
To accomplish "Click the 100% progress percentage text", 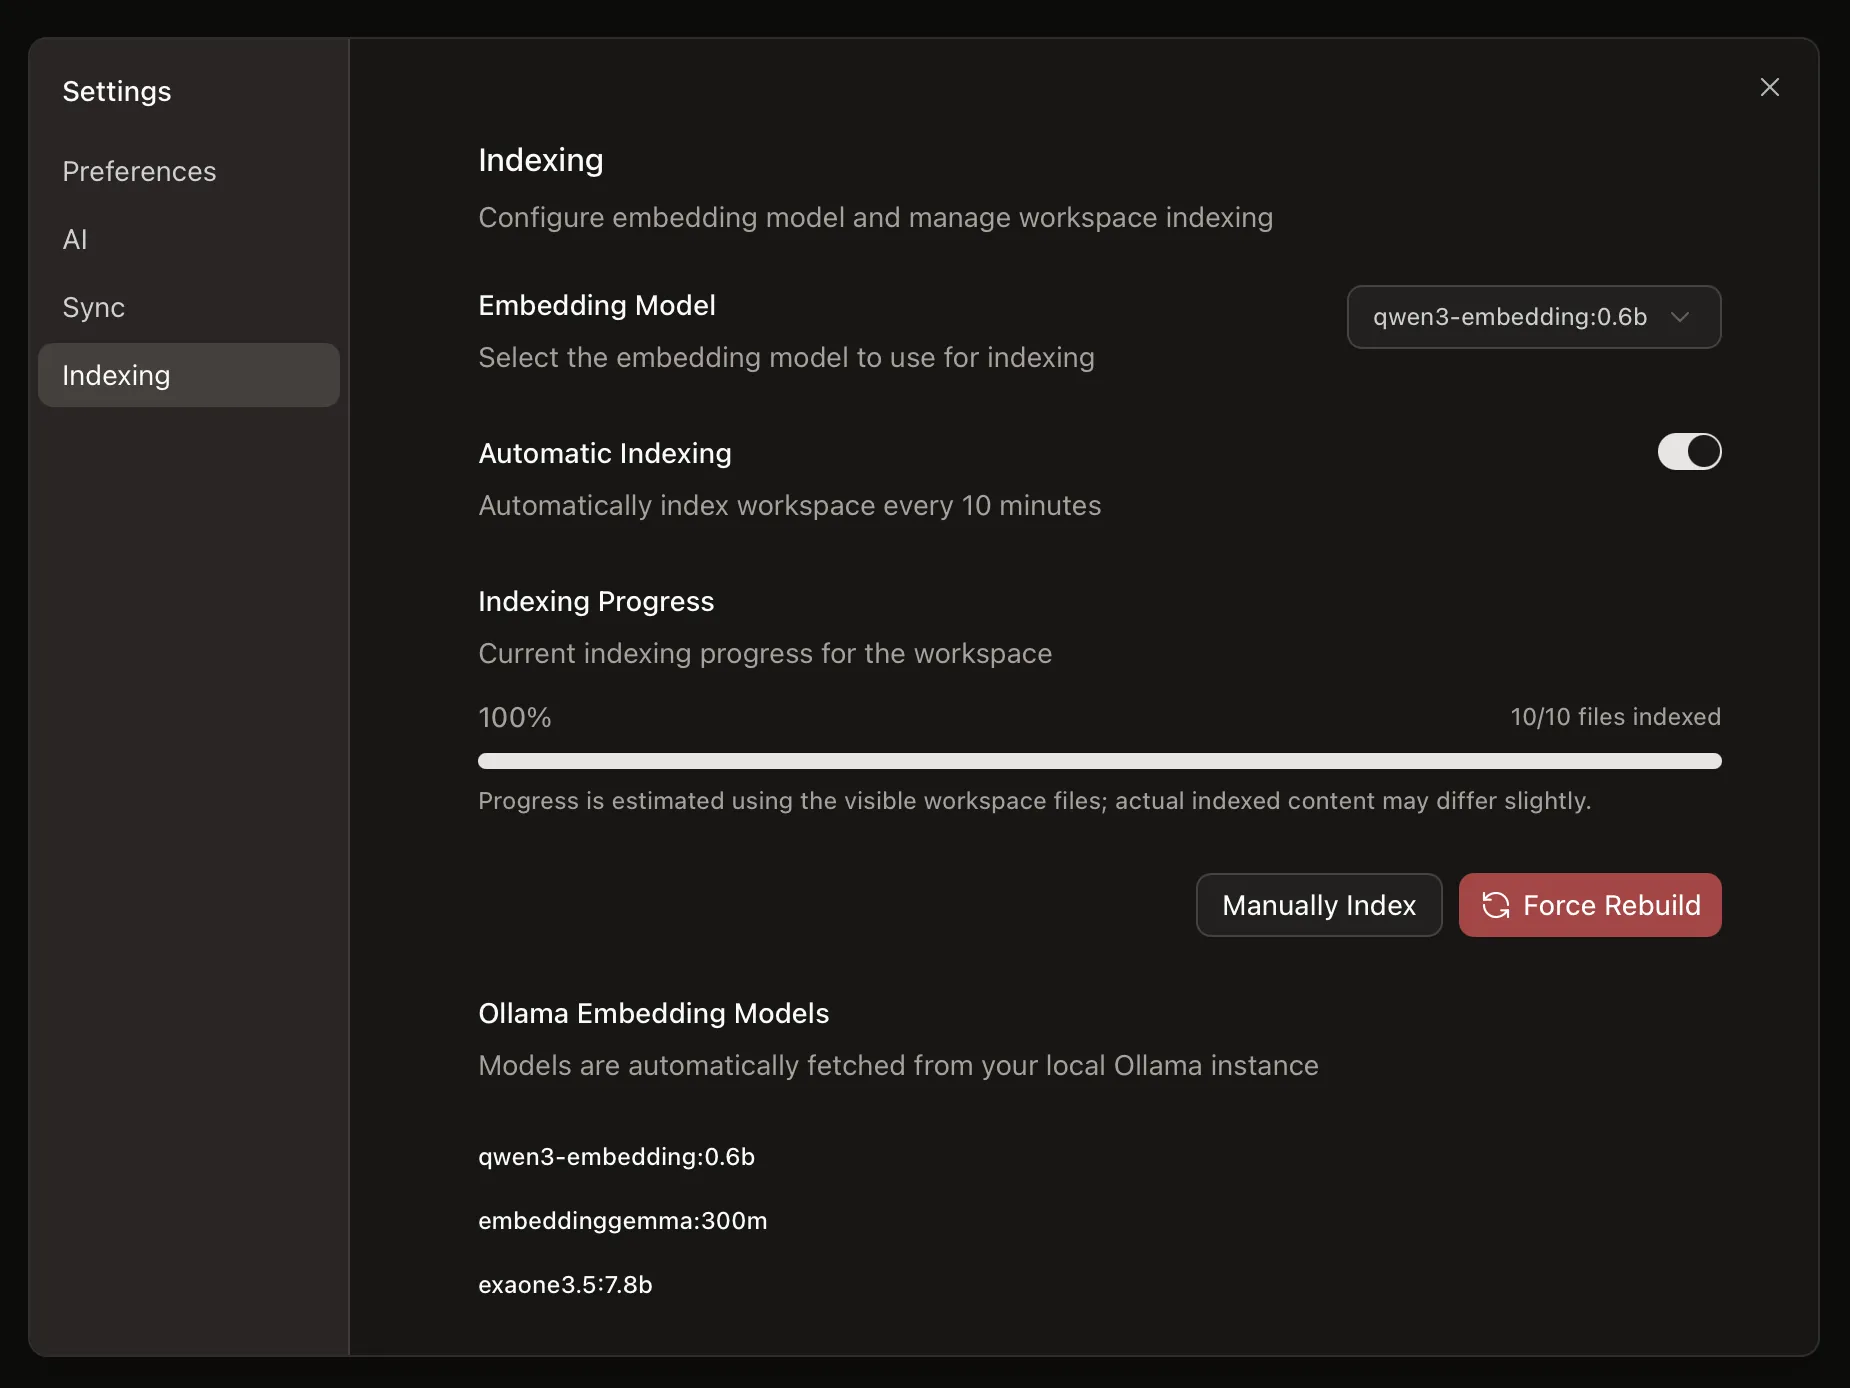I will pyautogui.click(x=514, y=718).
